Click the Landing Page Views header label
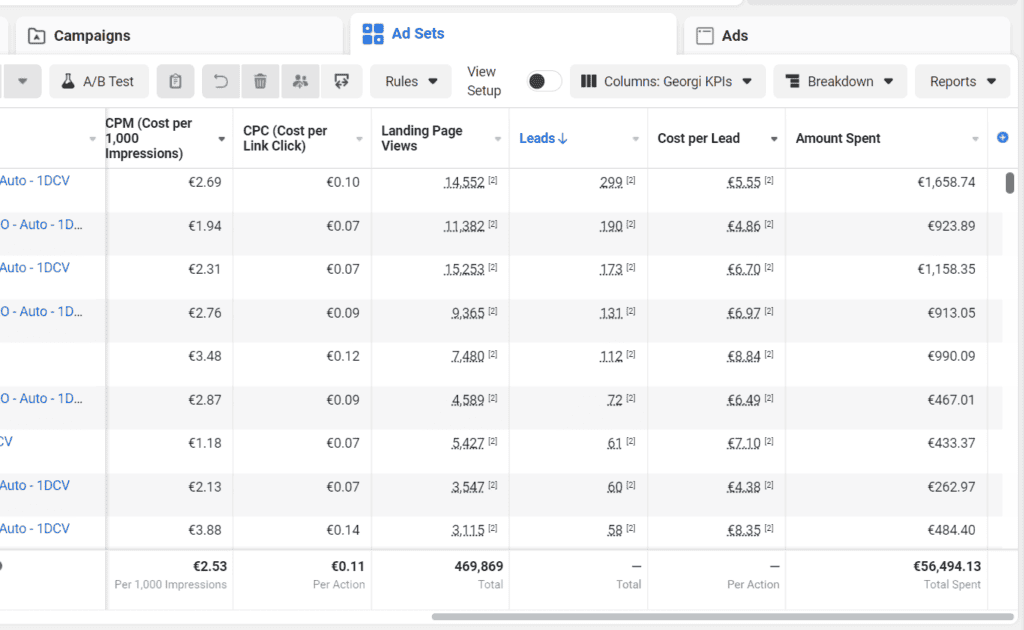This screenshot has height=630, width=1024. [422, 138]
